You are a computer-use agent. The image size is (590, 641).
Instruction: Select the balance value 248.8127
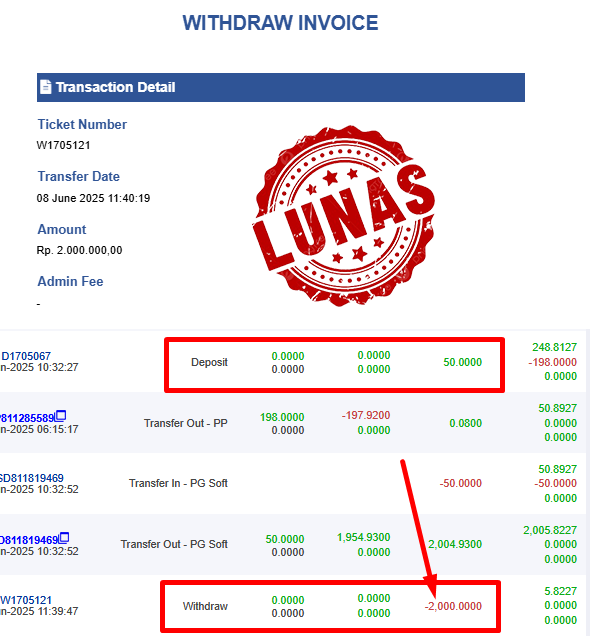pyautogui.click(x=554, y=347)
